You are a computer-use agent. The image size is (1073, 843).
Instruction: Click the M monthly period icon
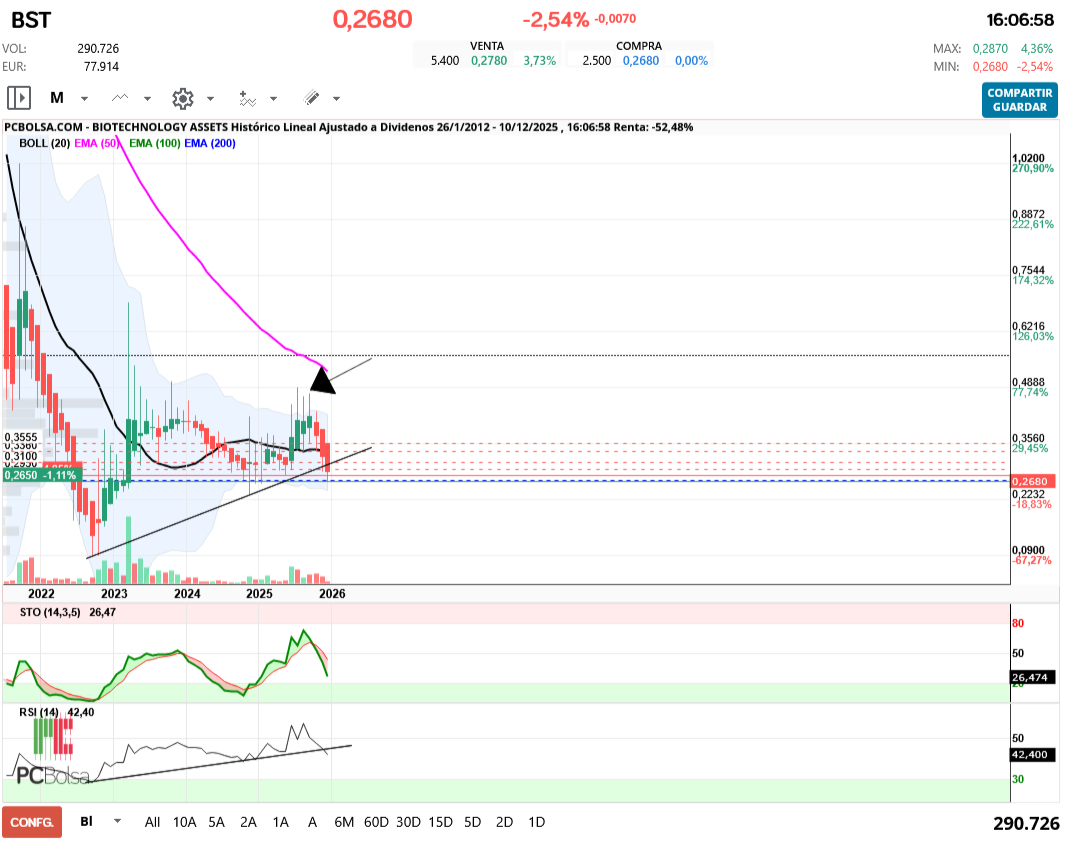coord(57,98)
